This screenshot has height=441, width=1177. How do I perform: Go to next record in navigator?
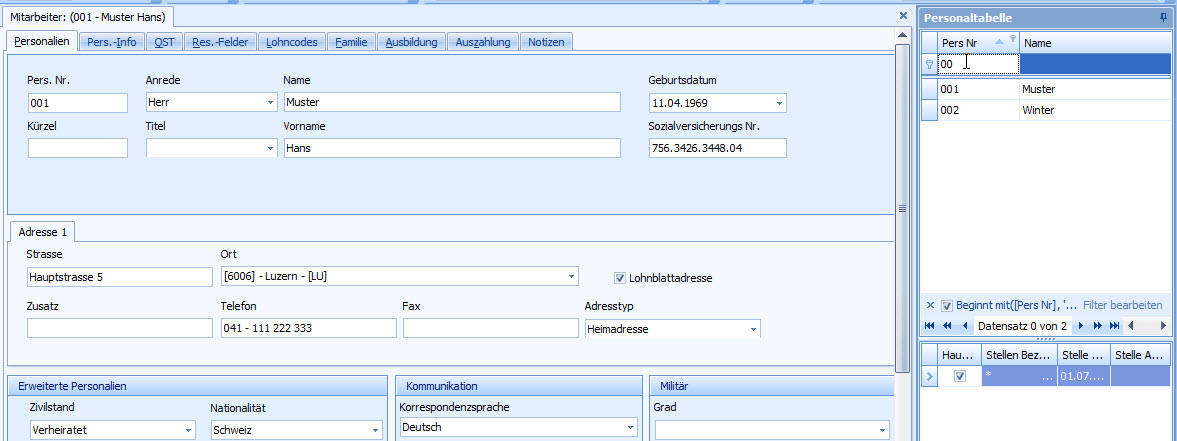pyautogui.click(x=1080, y=326)
